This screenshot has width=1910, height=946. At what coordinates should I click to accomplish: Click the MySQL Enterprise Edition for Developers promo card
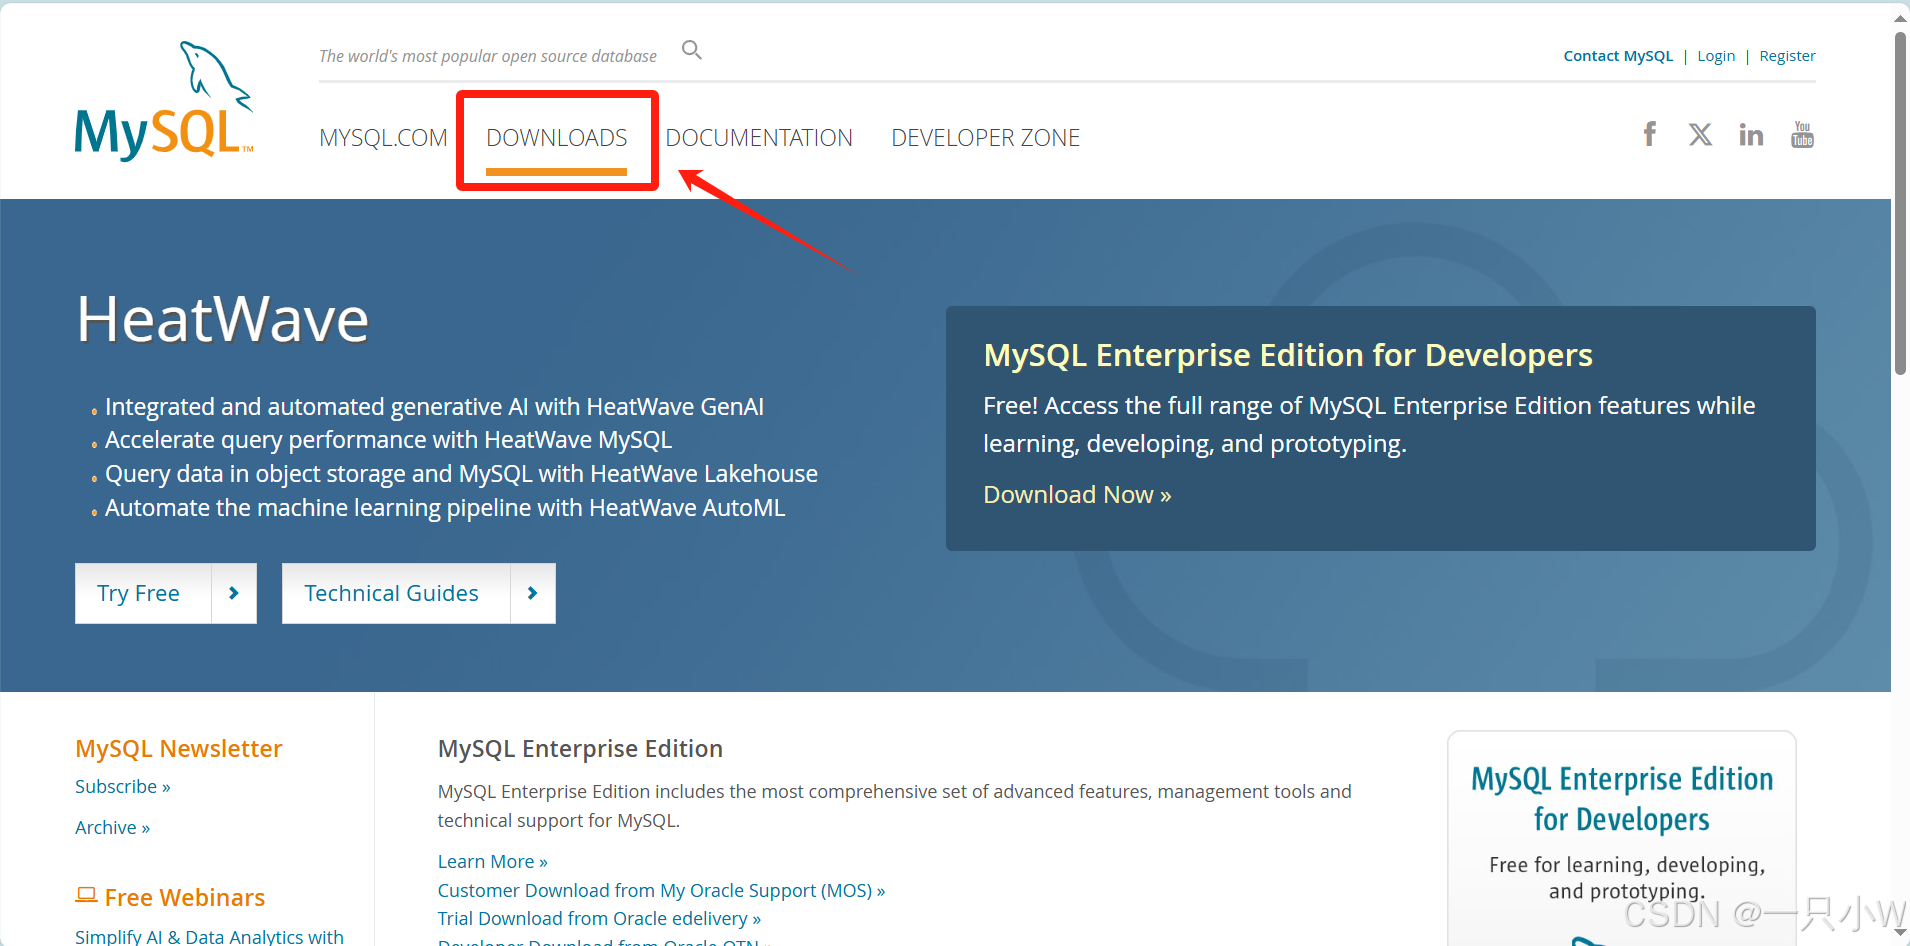[1621, 838]
